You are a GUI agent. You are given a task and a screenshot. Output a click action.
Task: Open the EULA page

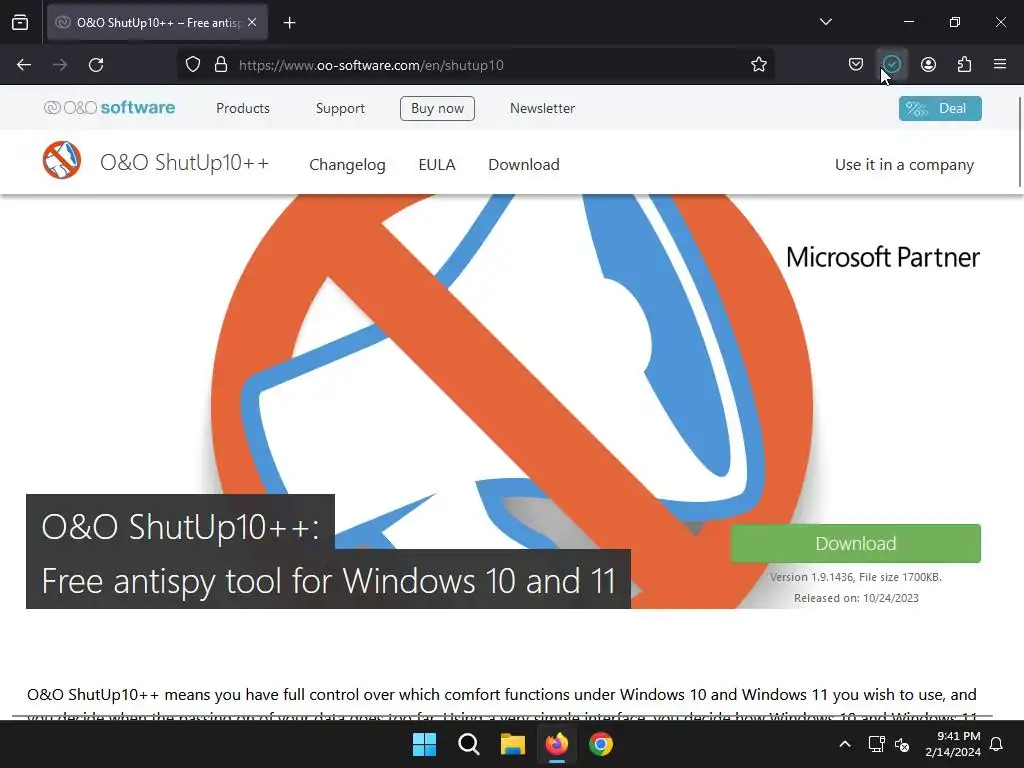(437, 165)
